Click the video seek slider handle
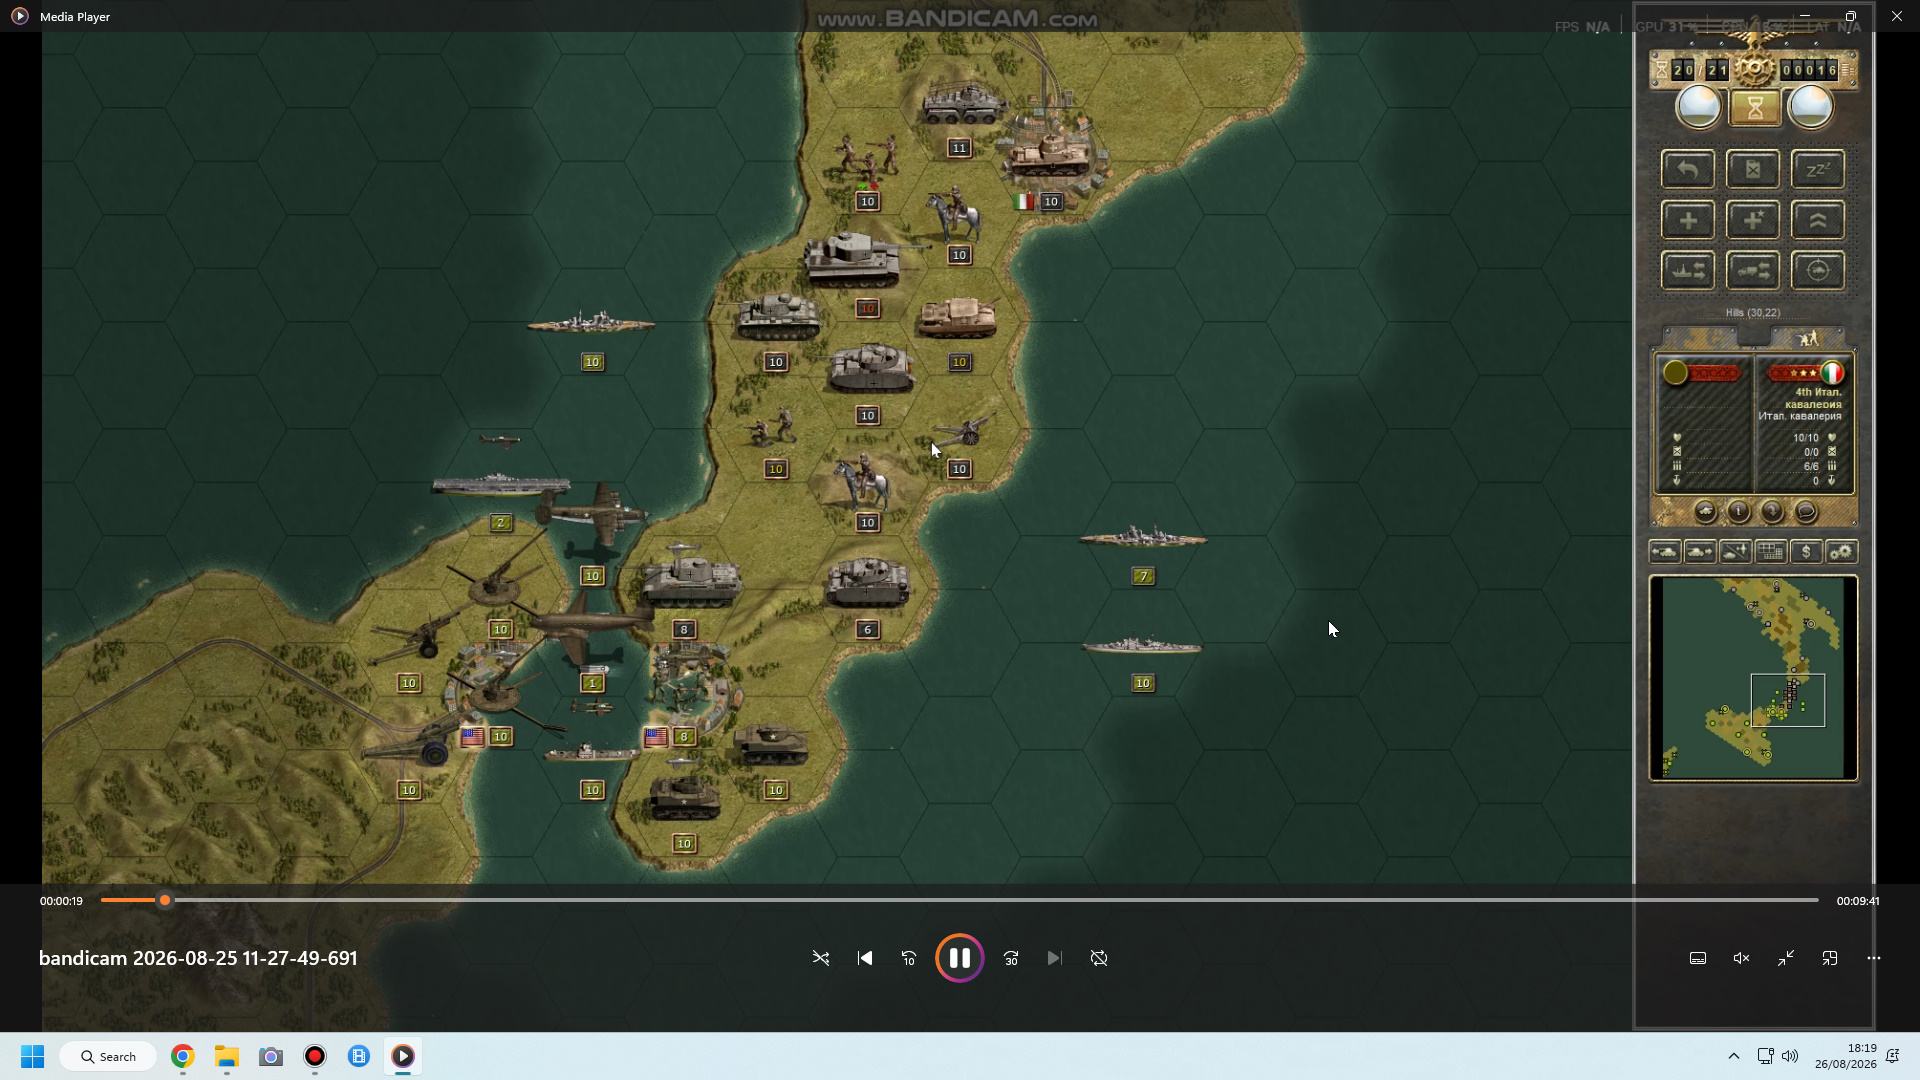Screen dimensions: 1920x1080 click(165, 901)
